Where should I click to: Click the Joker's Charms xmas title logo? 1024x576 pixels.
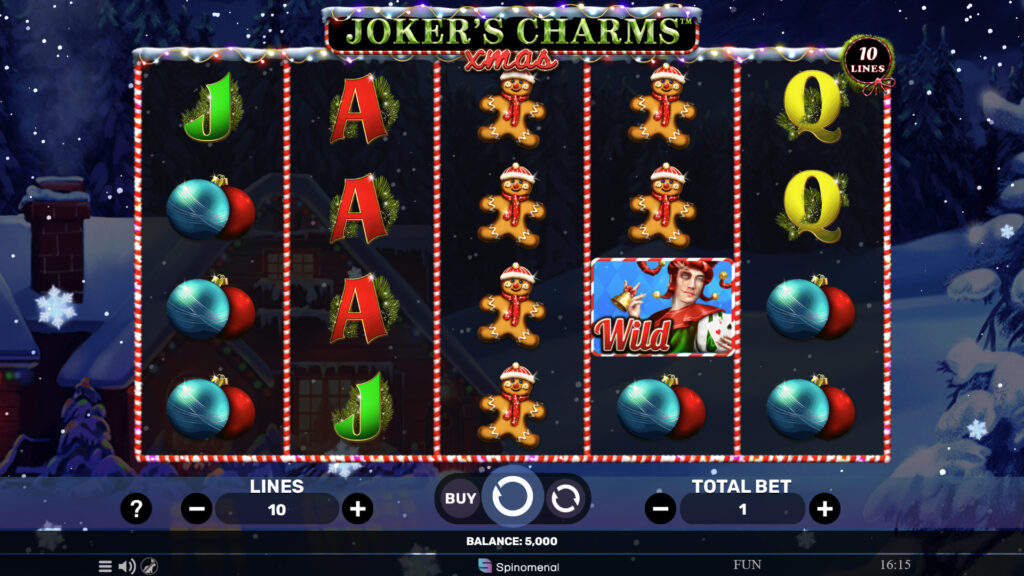[513, 36]
